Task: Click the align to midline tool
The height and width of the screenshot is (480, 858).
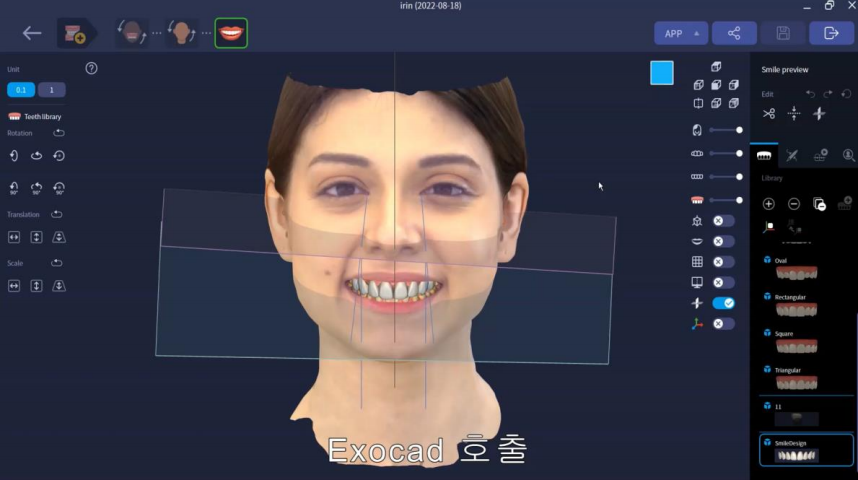Action: coord(794,114)
